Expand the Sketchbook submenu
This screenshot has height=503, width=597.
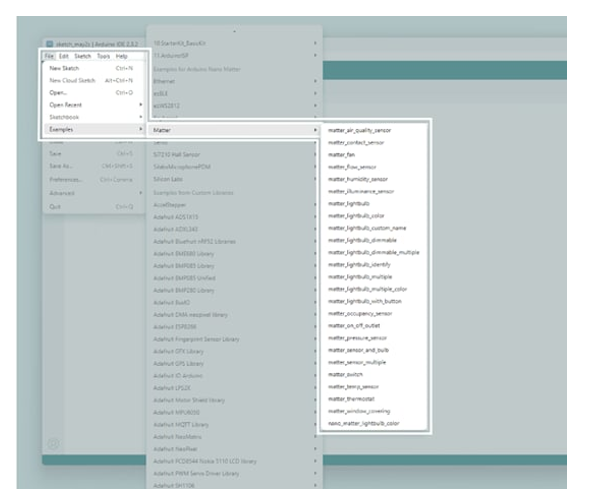coord(94,117)
